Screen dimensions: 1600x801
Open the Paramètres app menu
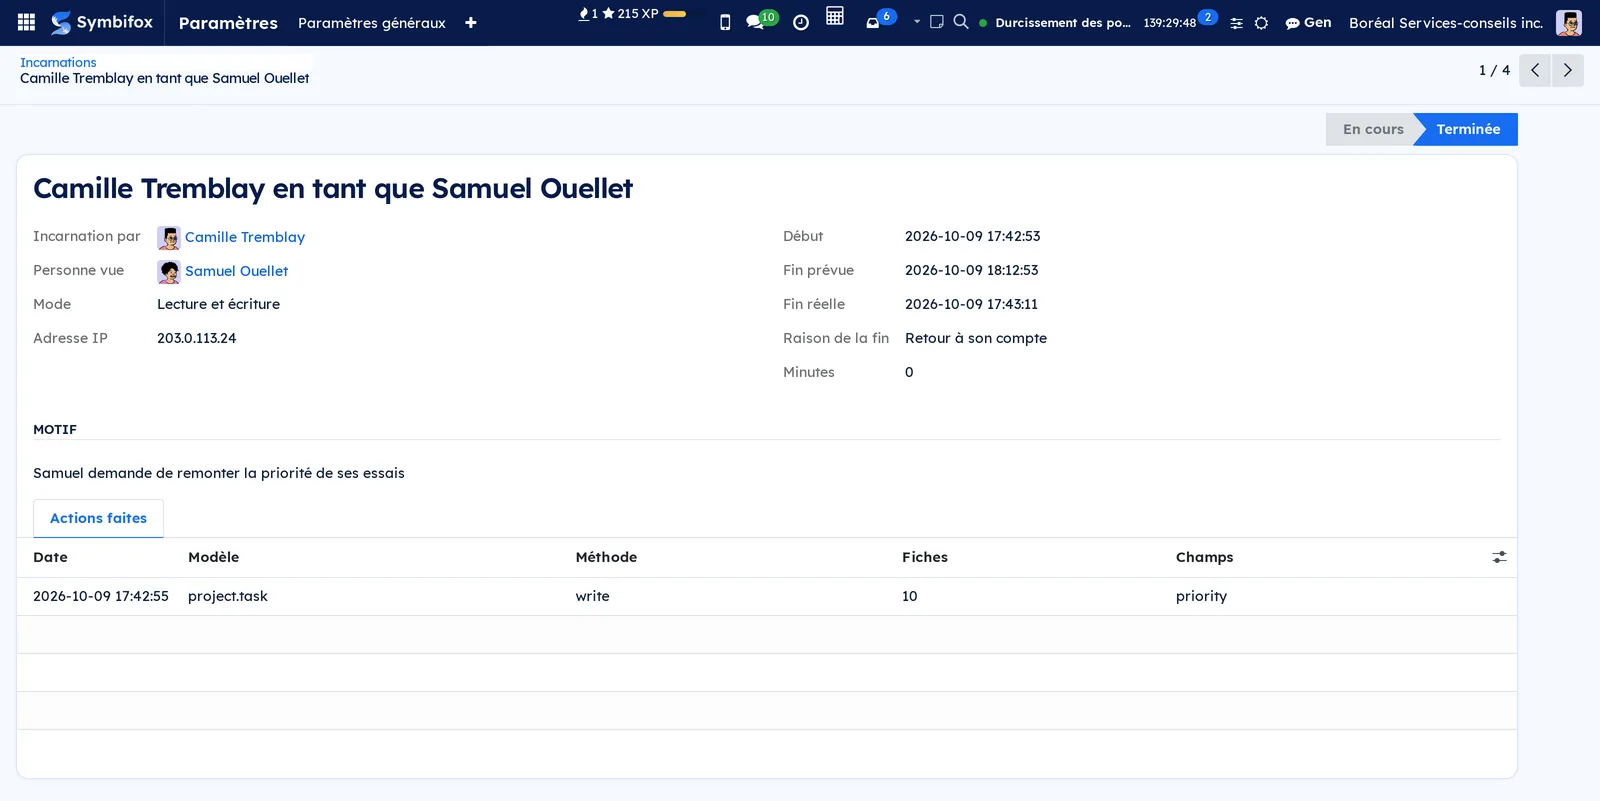(x=228, y=23)
